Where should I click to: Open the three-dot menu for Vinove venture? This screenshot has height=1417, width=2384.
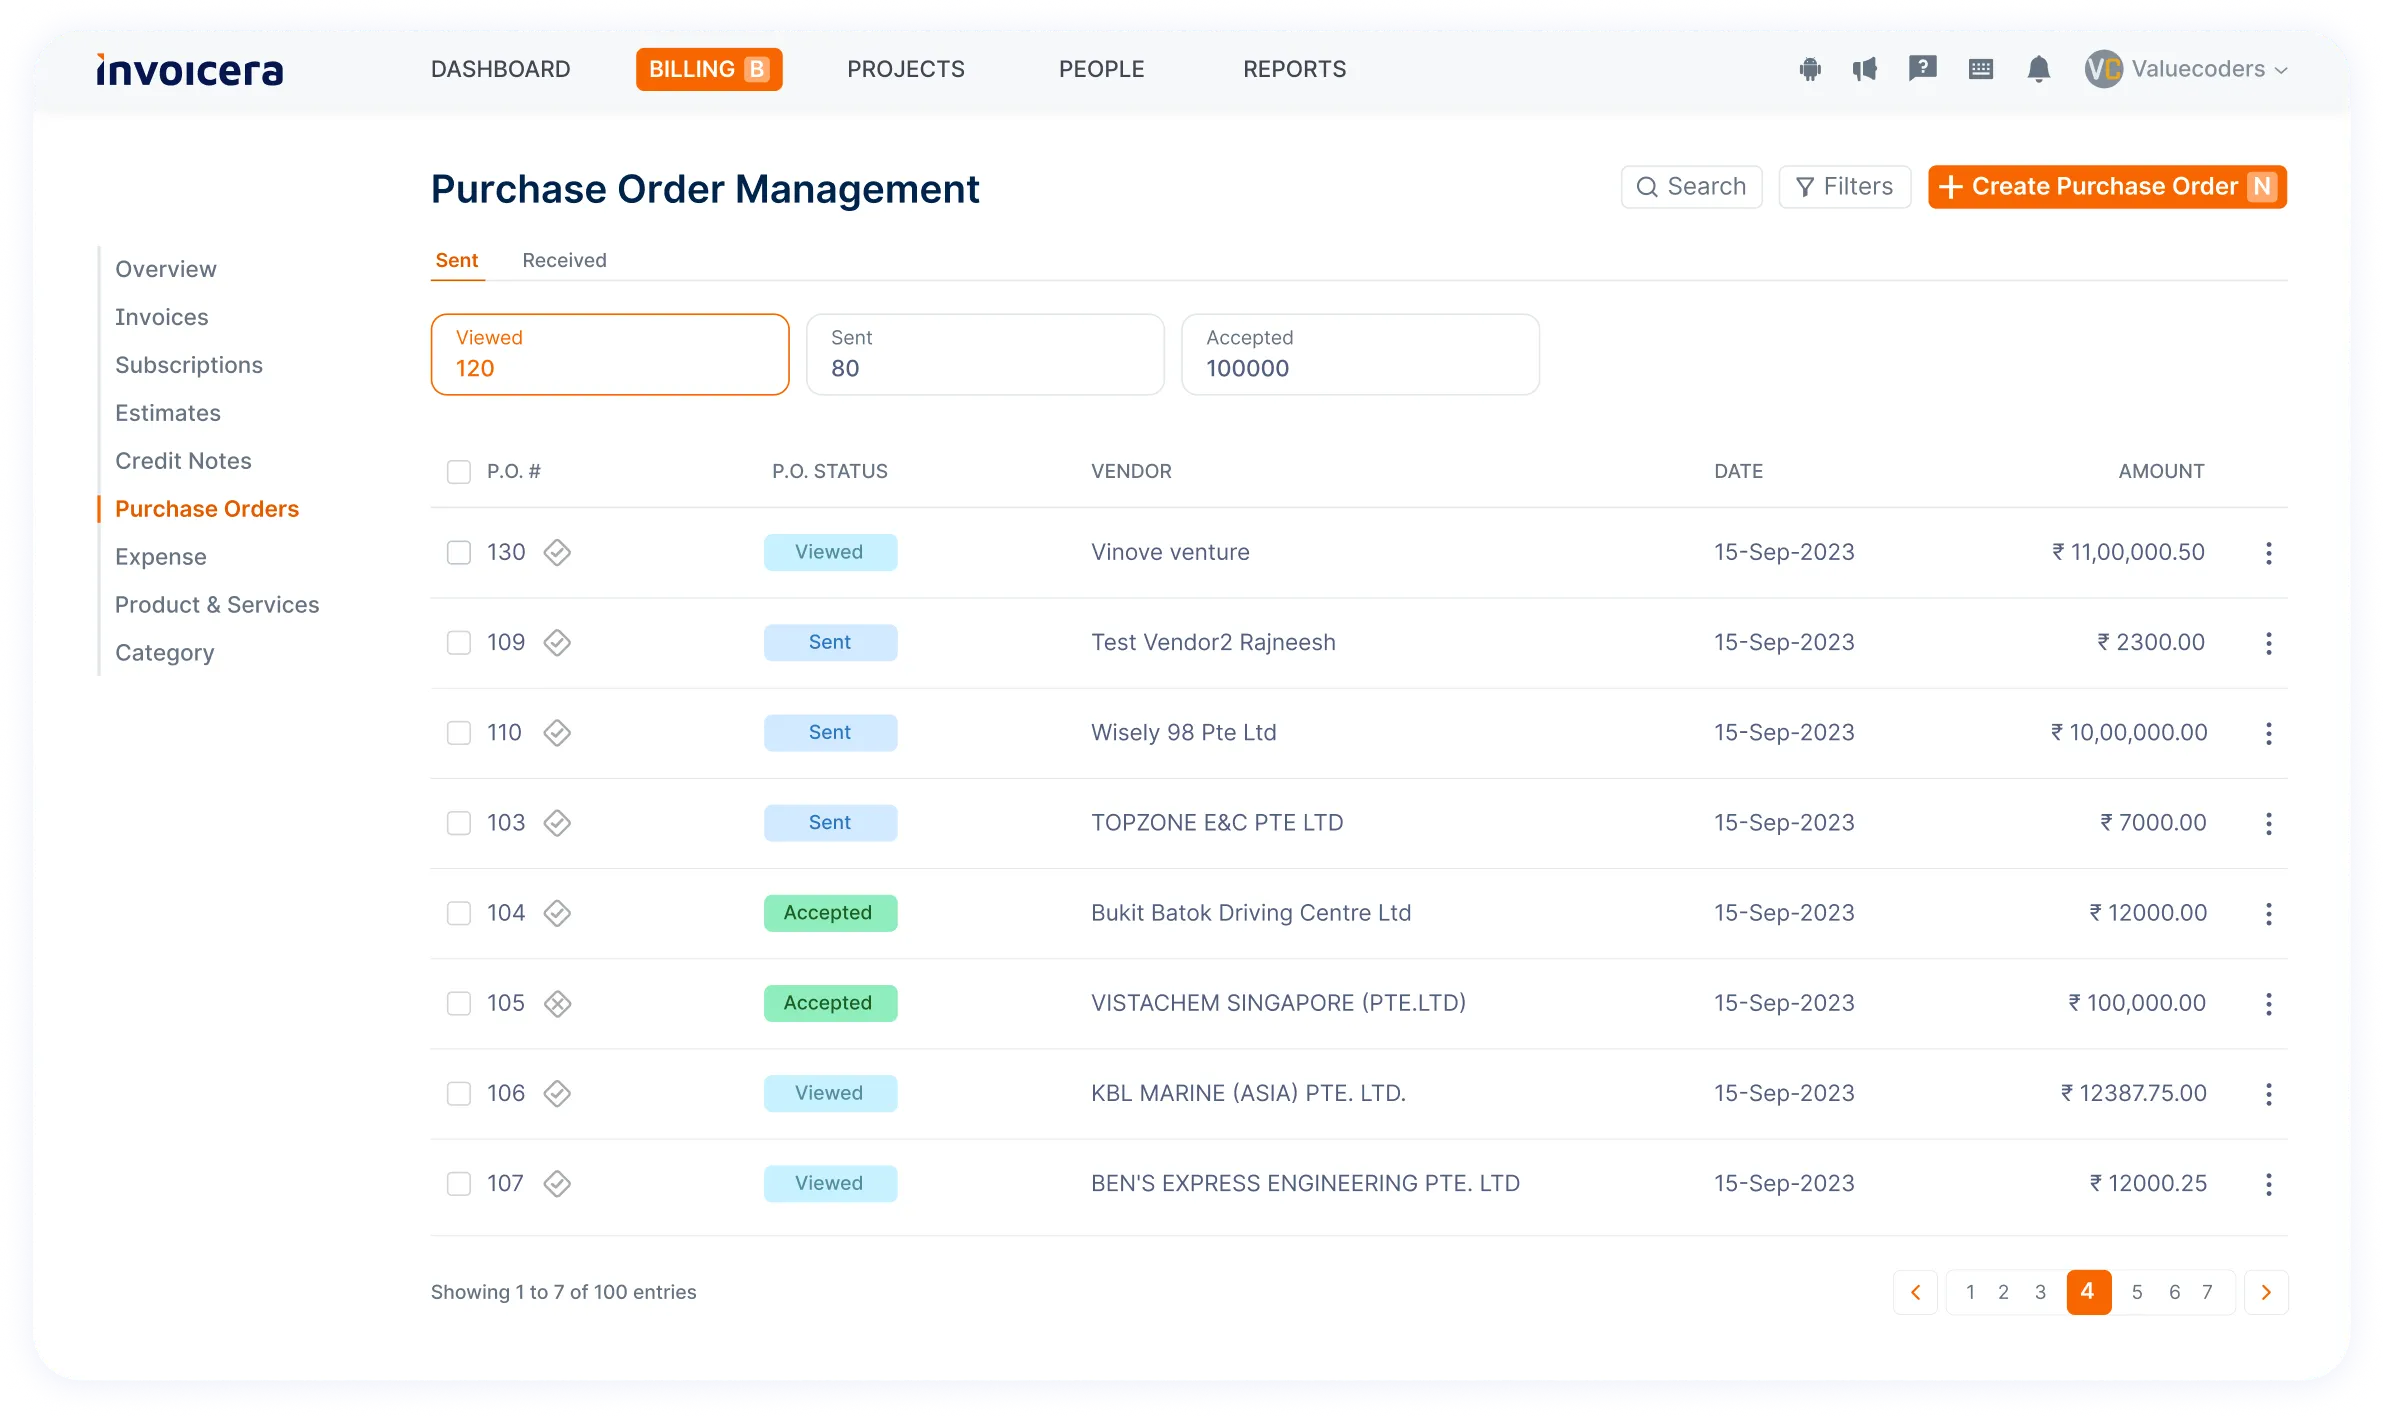pos(2268,553)
